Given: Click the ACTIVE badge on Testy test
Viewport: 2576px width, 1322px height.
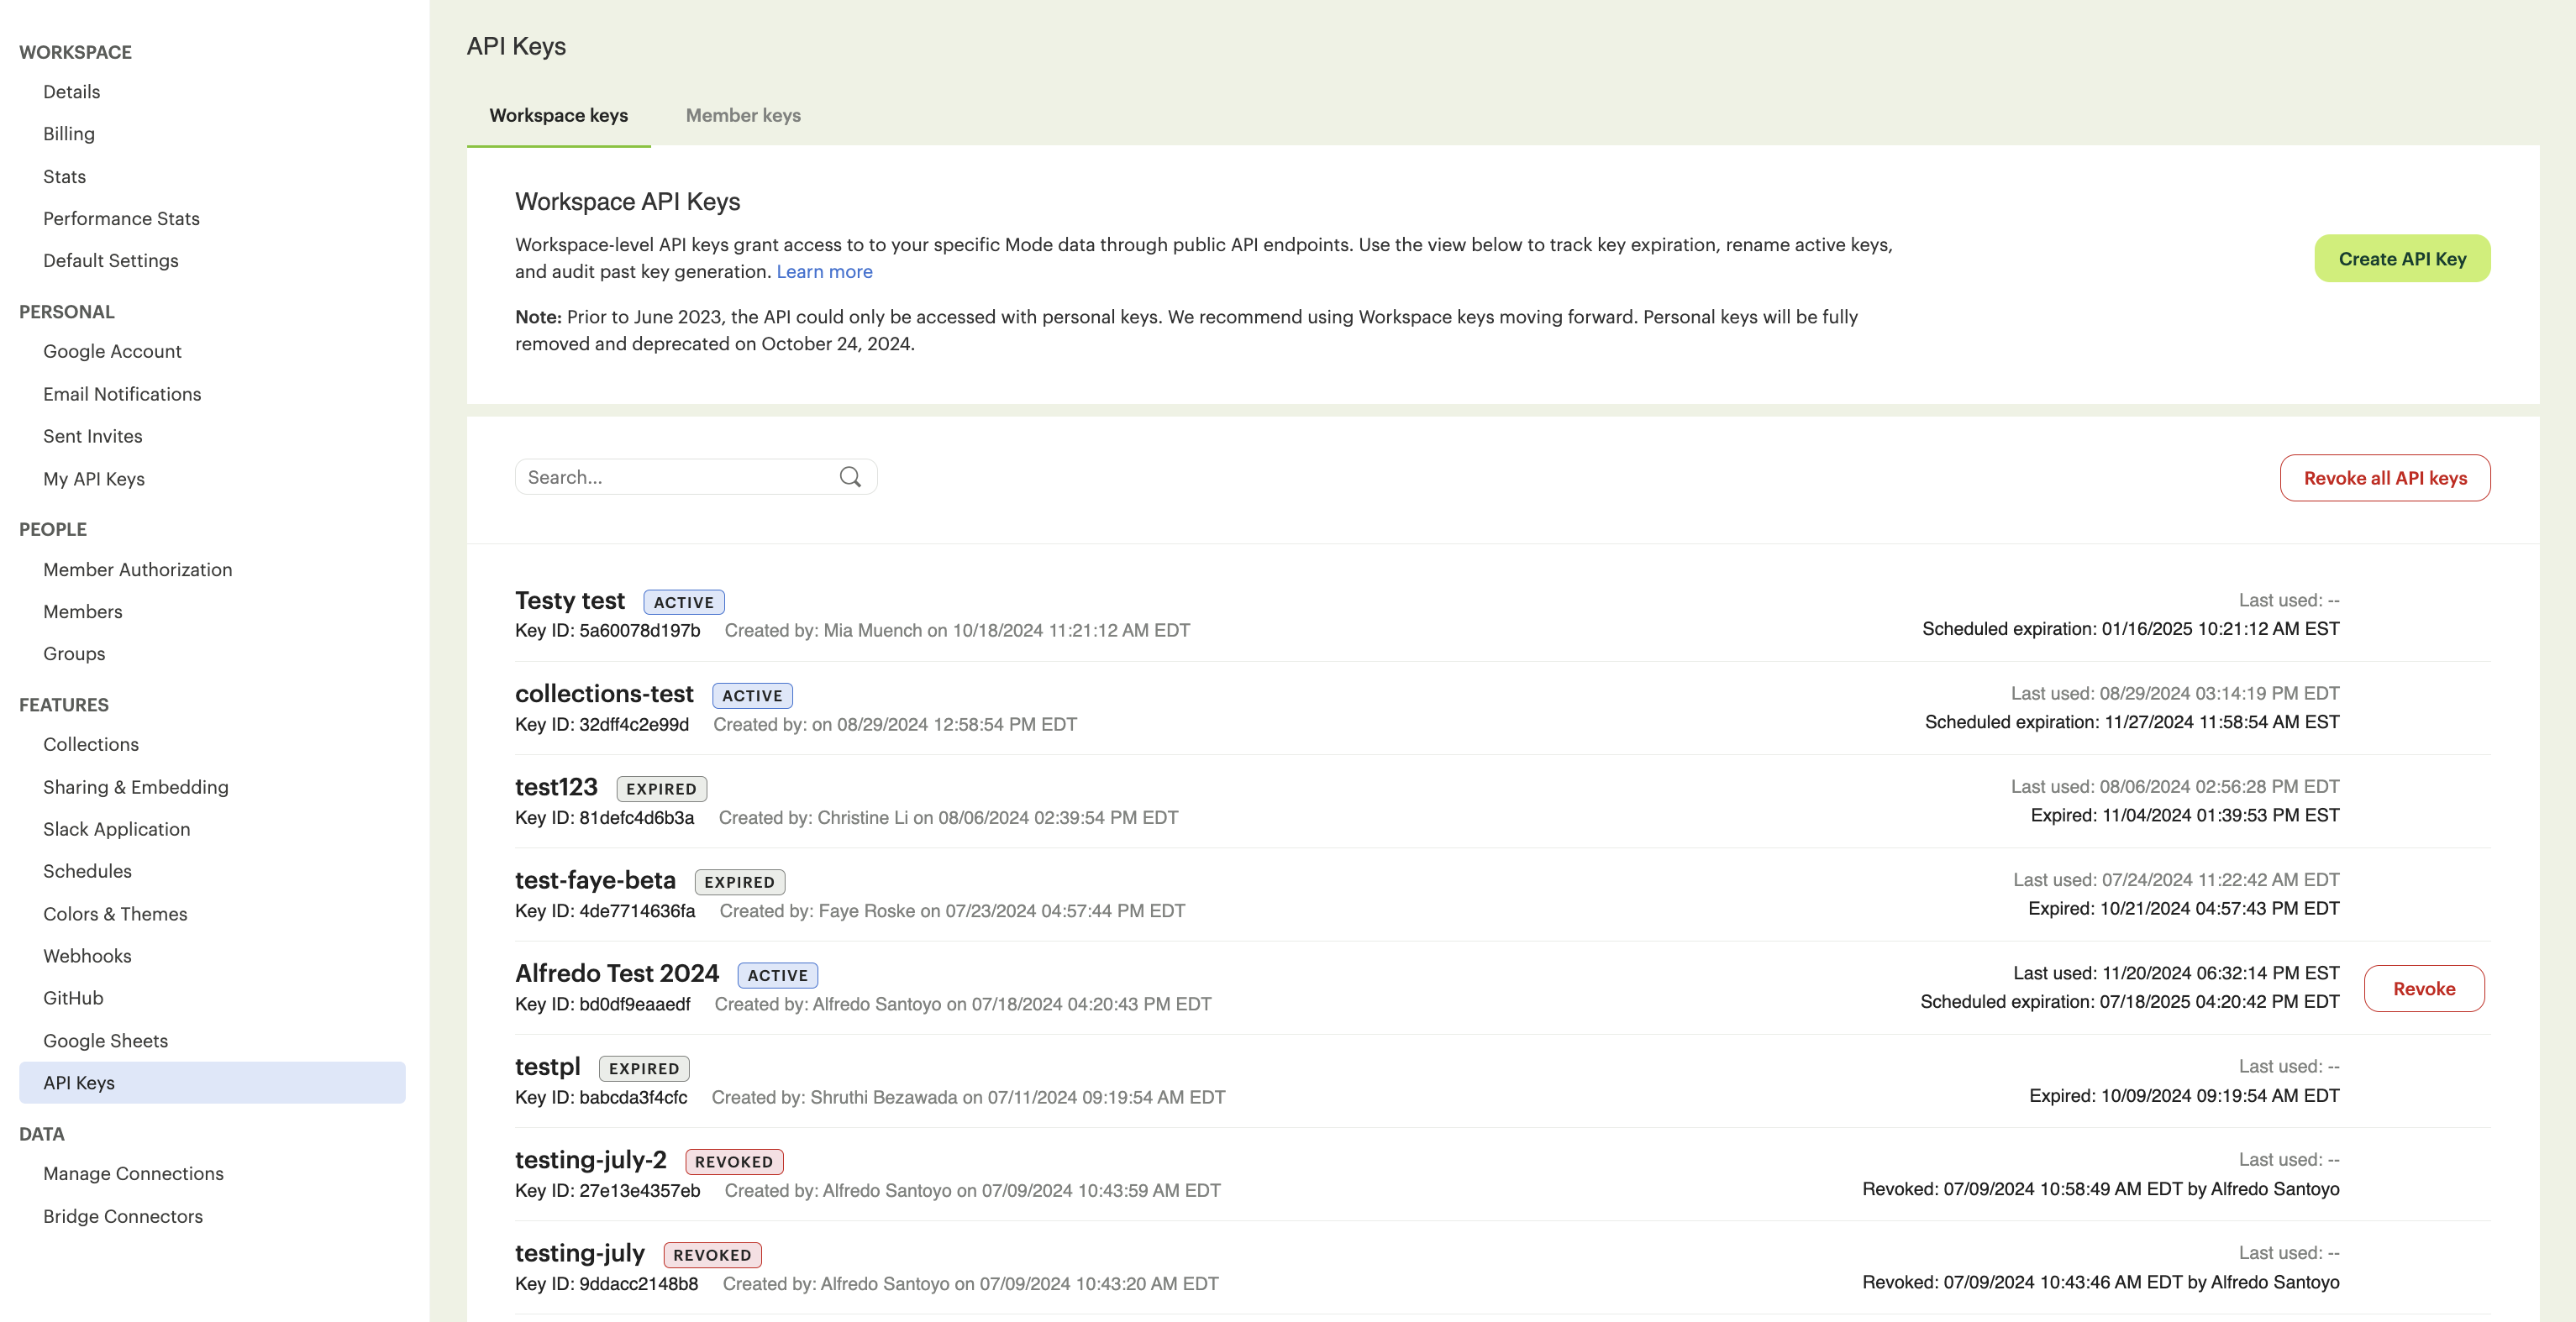Looking at the screenshot, I should [x=683, y=601].
